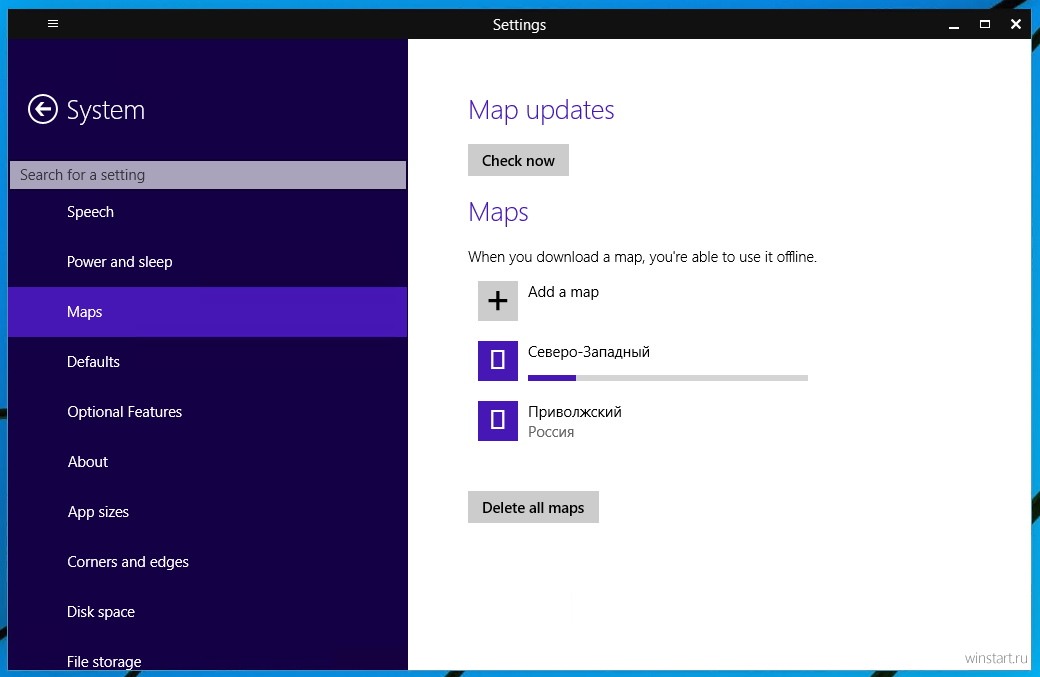1040x677 pixels.
Task: Open Disk space settings
Action: [x=208, y=612]
